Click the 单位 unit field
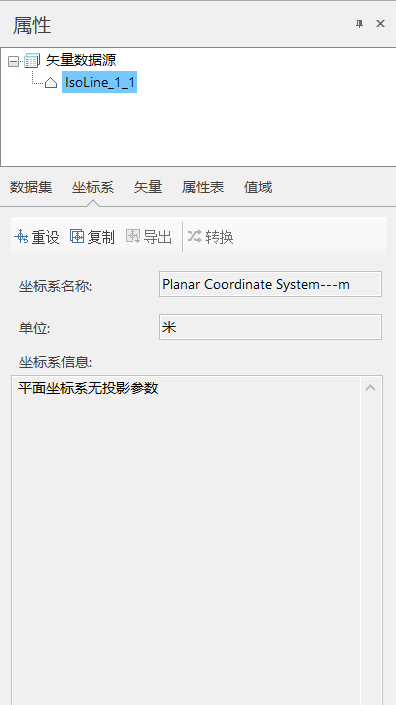The height and width of the screenshot is (705, 396). pyautogui.click(x=270, y=327)
